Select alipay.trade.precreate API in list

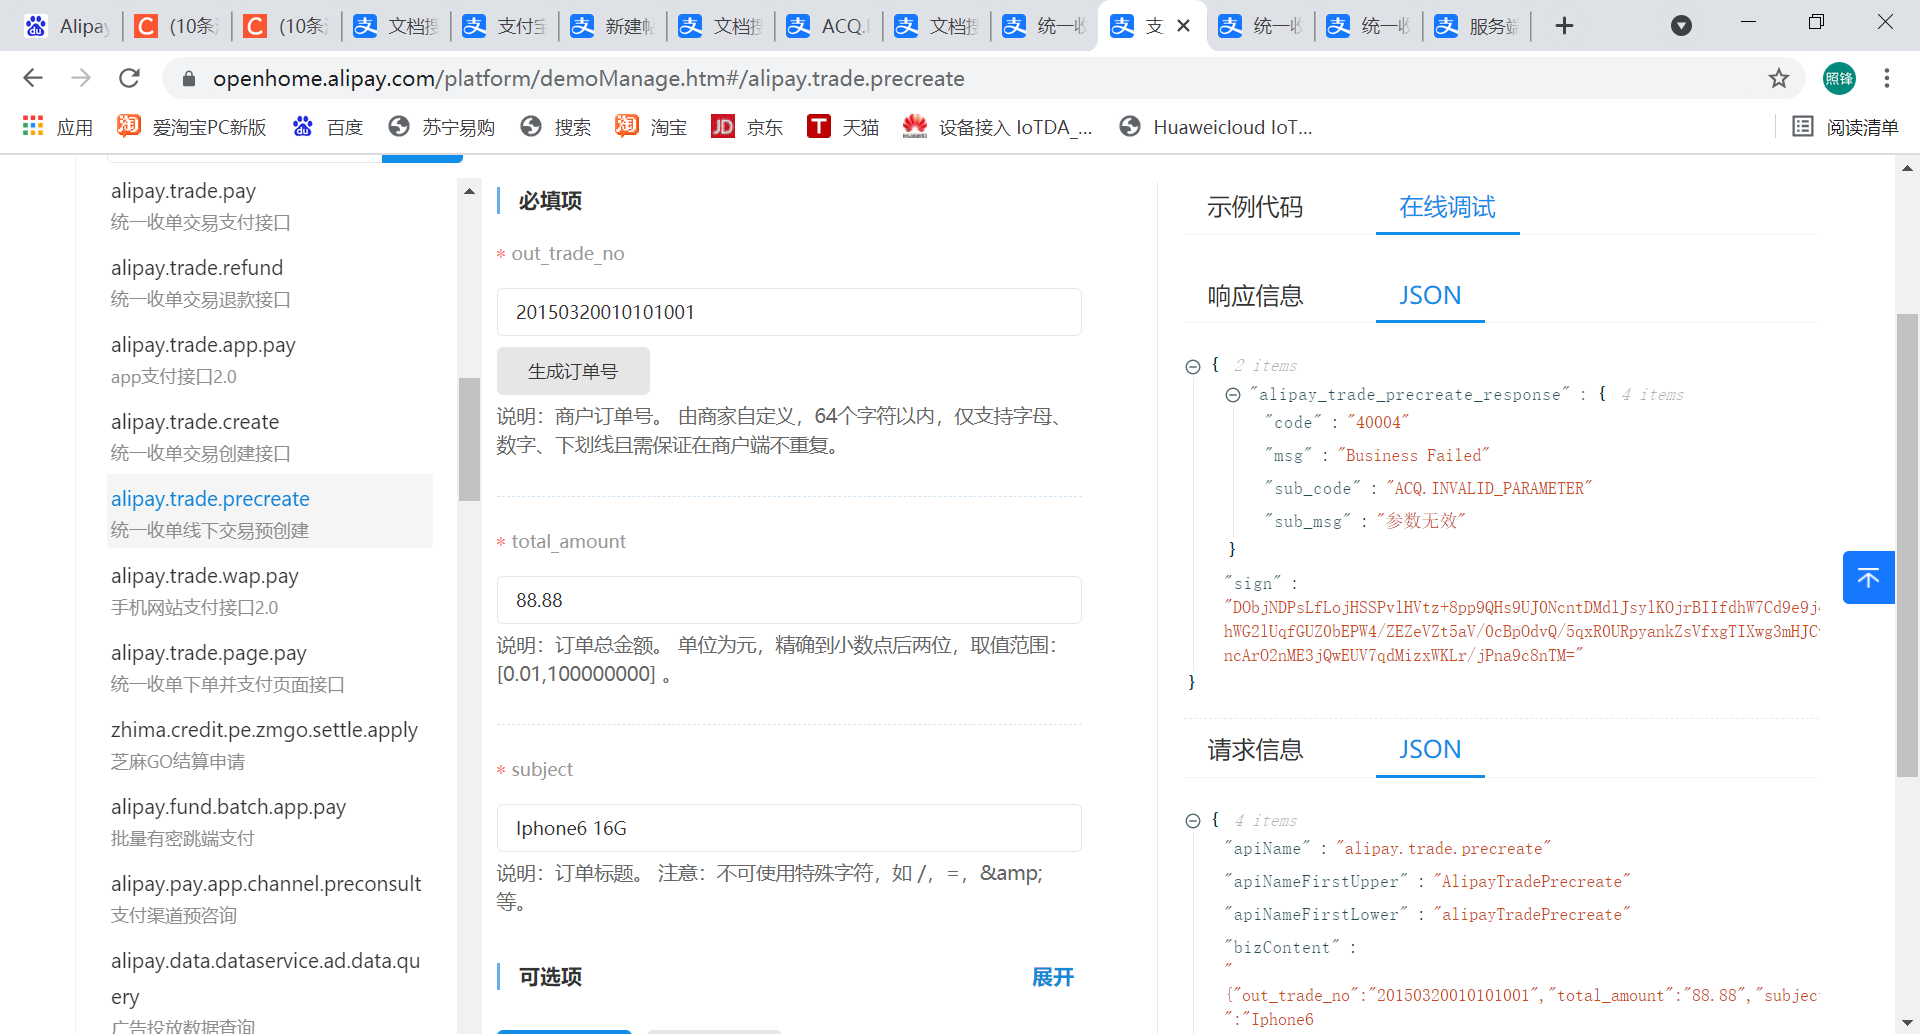tap(270, 511)
